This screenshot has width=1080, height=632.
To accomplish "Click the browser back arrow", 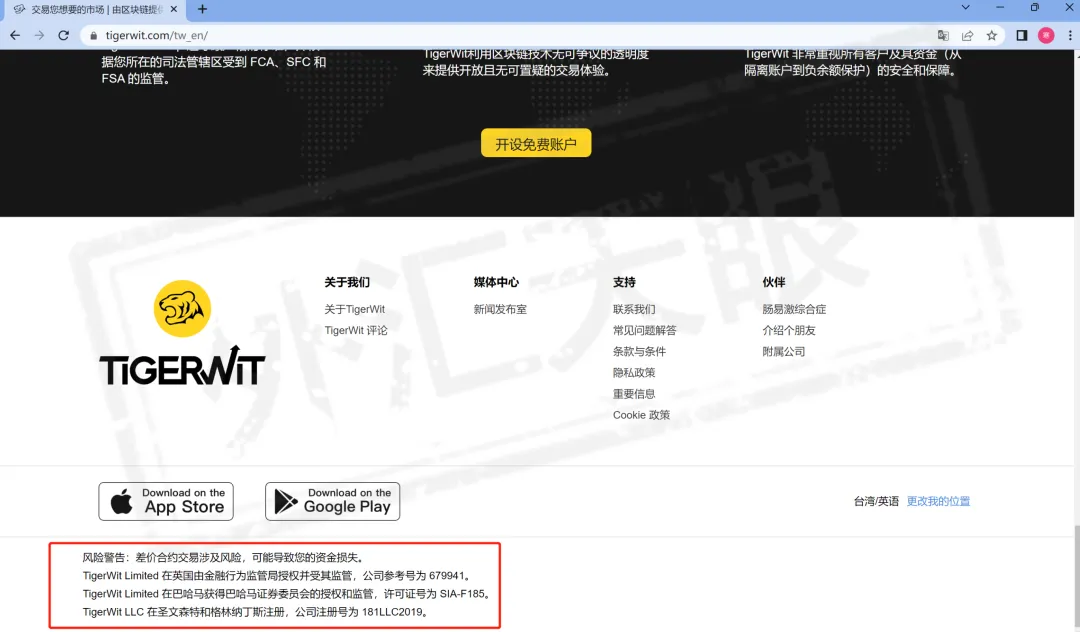I will pos(15,35).
